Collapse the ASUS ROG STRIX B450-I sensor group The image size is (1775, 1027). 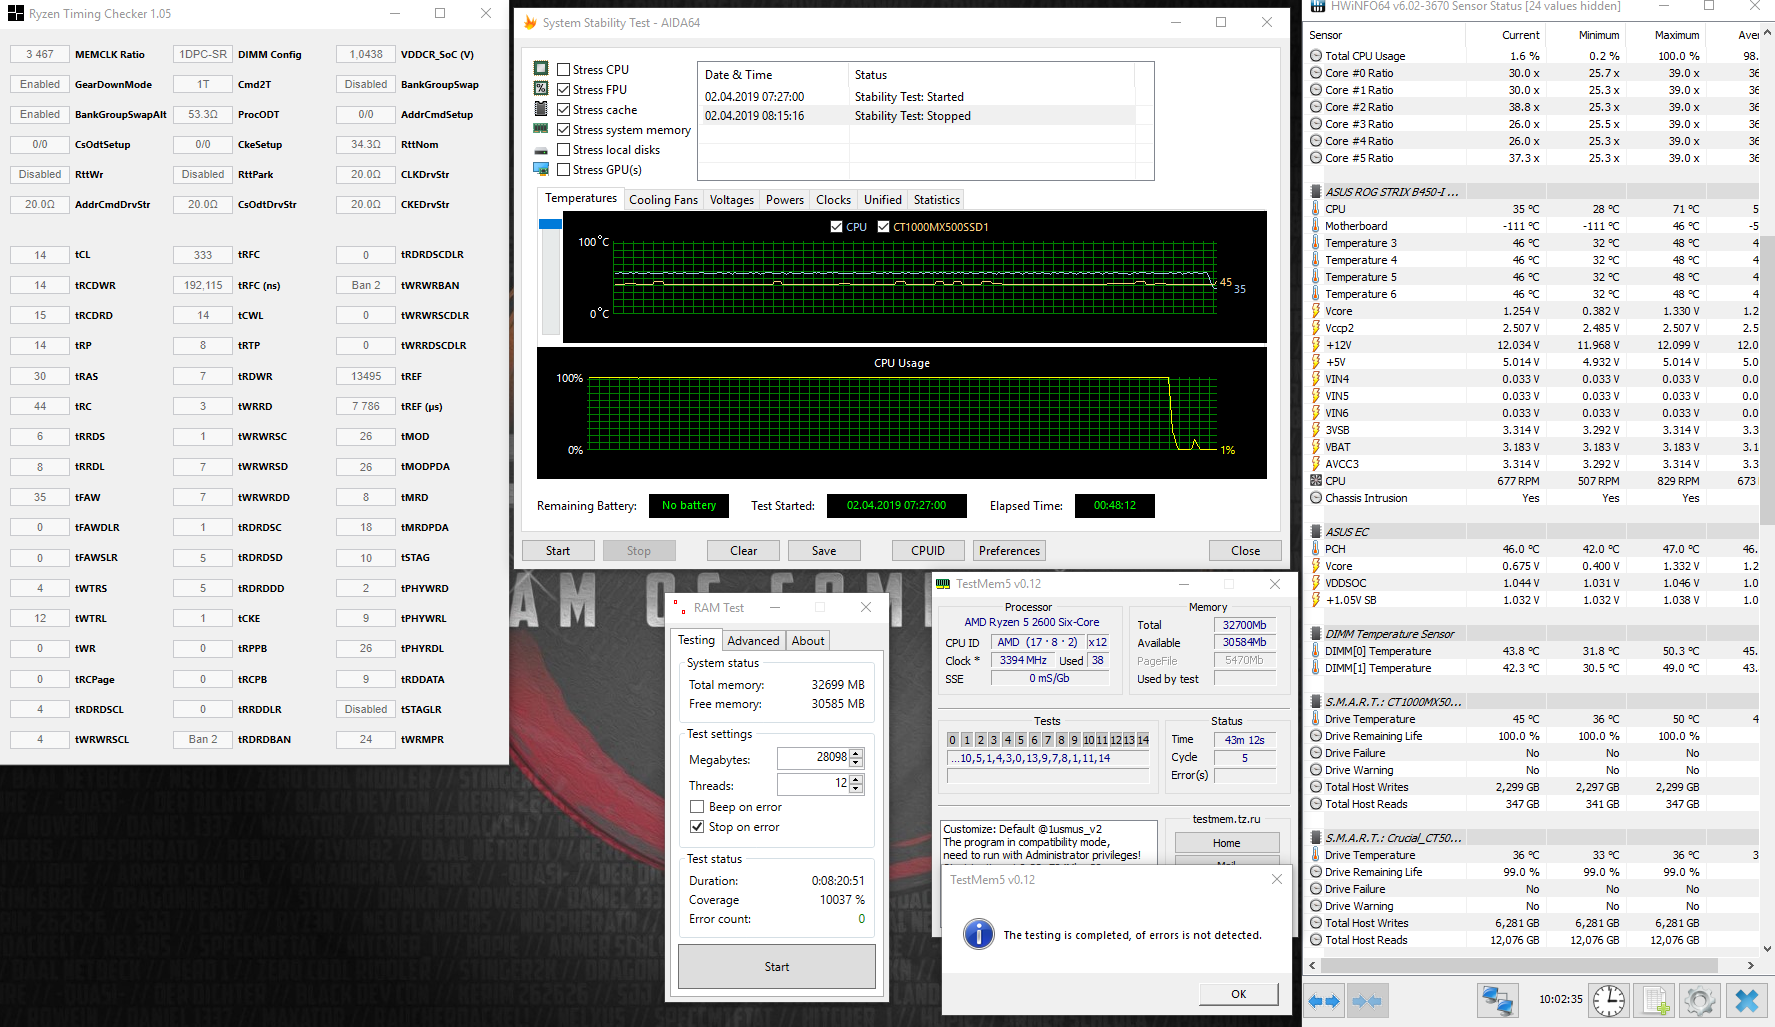tap(1316, 191)
